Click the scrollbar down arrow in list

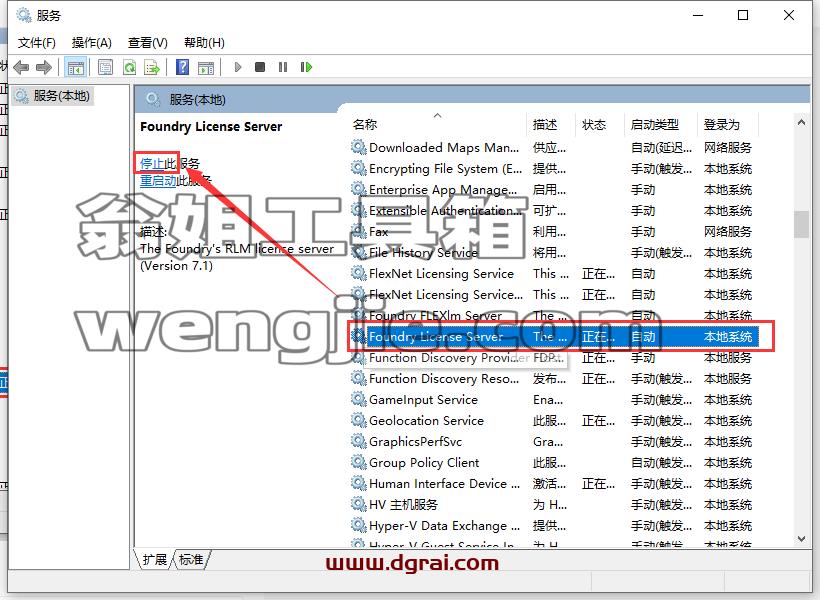point(802,539)
